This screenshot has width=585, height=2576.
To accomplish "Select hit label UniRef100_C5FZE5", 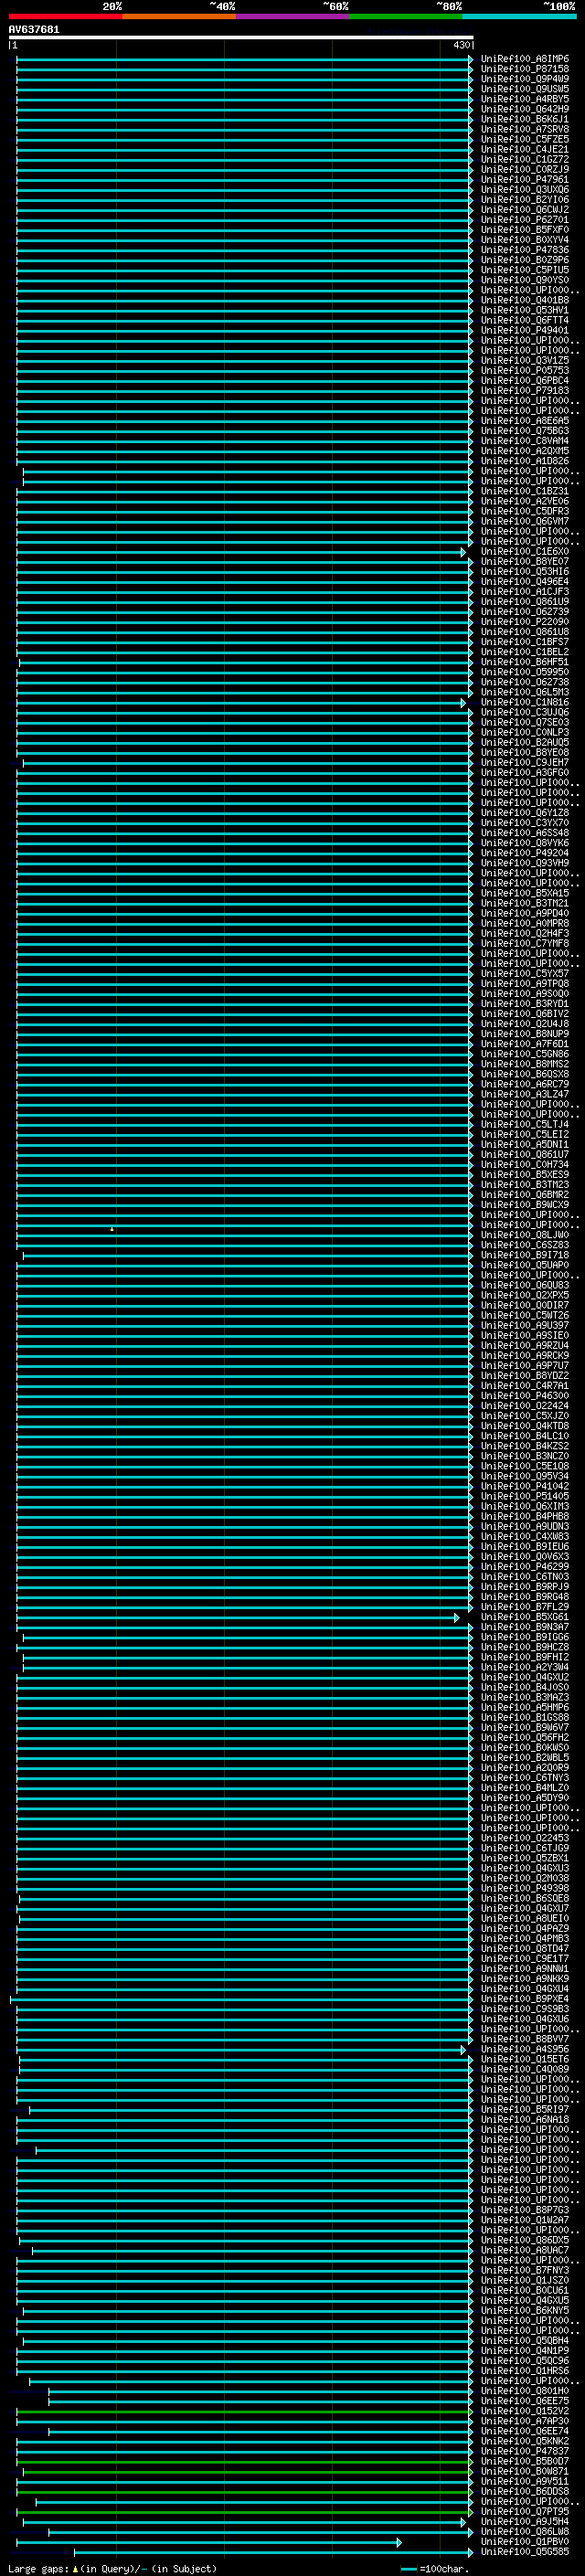I will click(x=525, y=140).
